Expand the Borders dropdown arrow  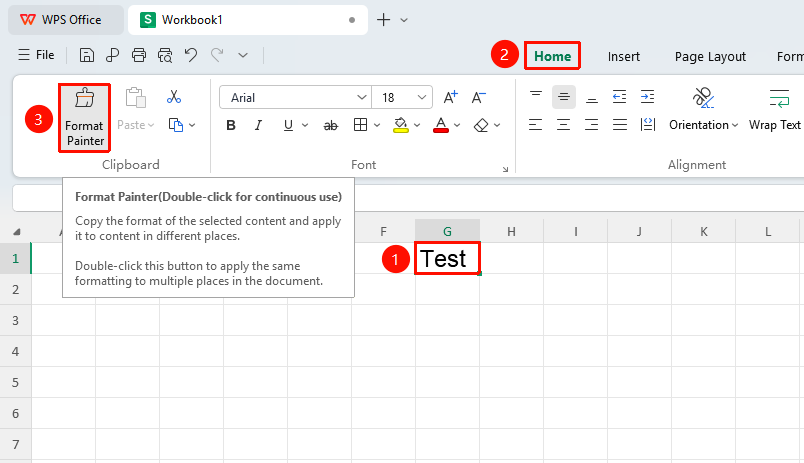pos(377,125)
